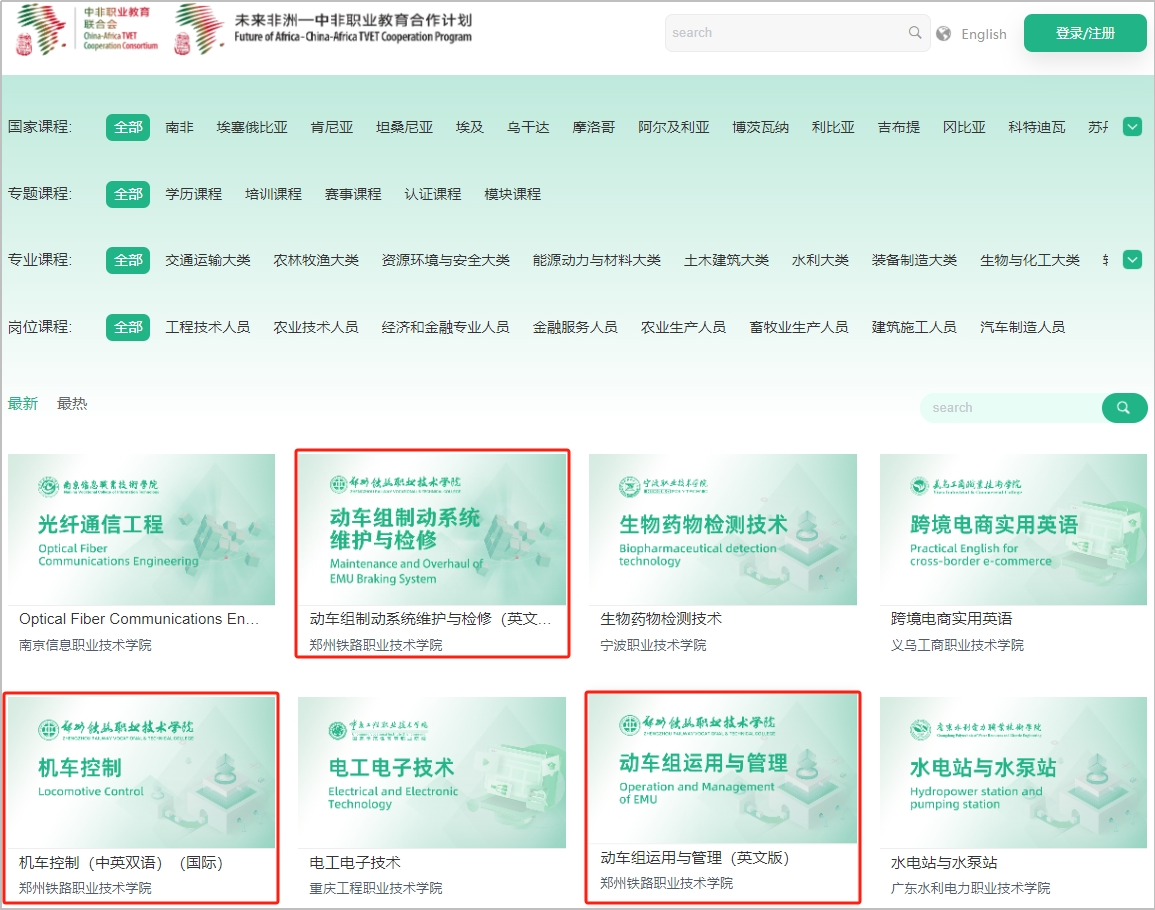Expand the country courses list
This screenshot has width=1155, height=910.
point(1132,127)
